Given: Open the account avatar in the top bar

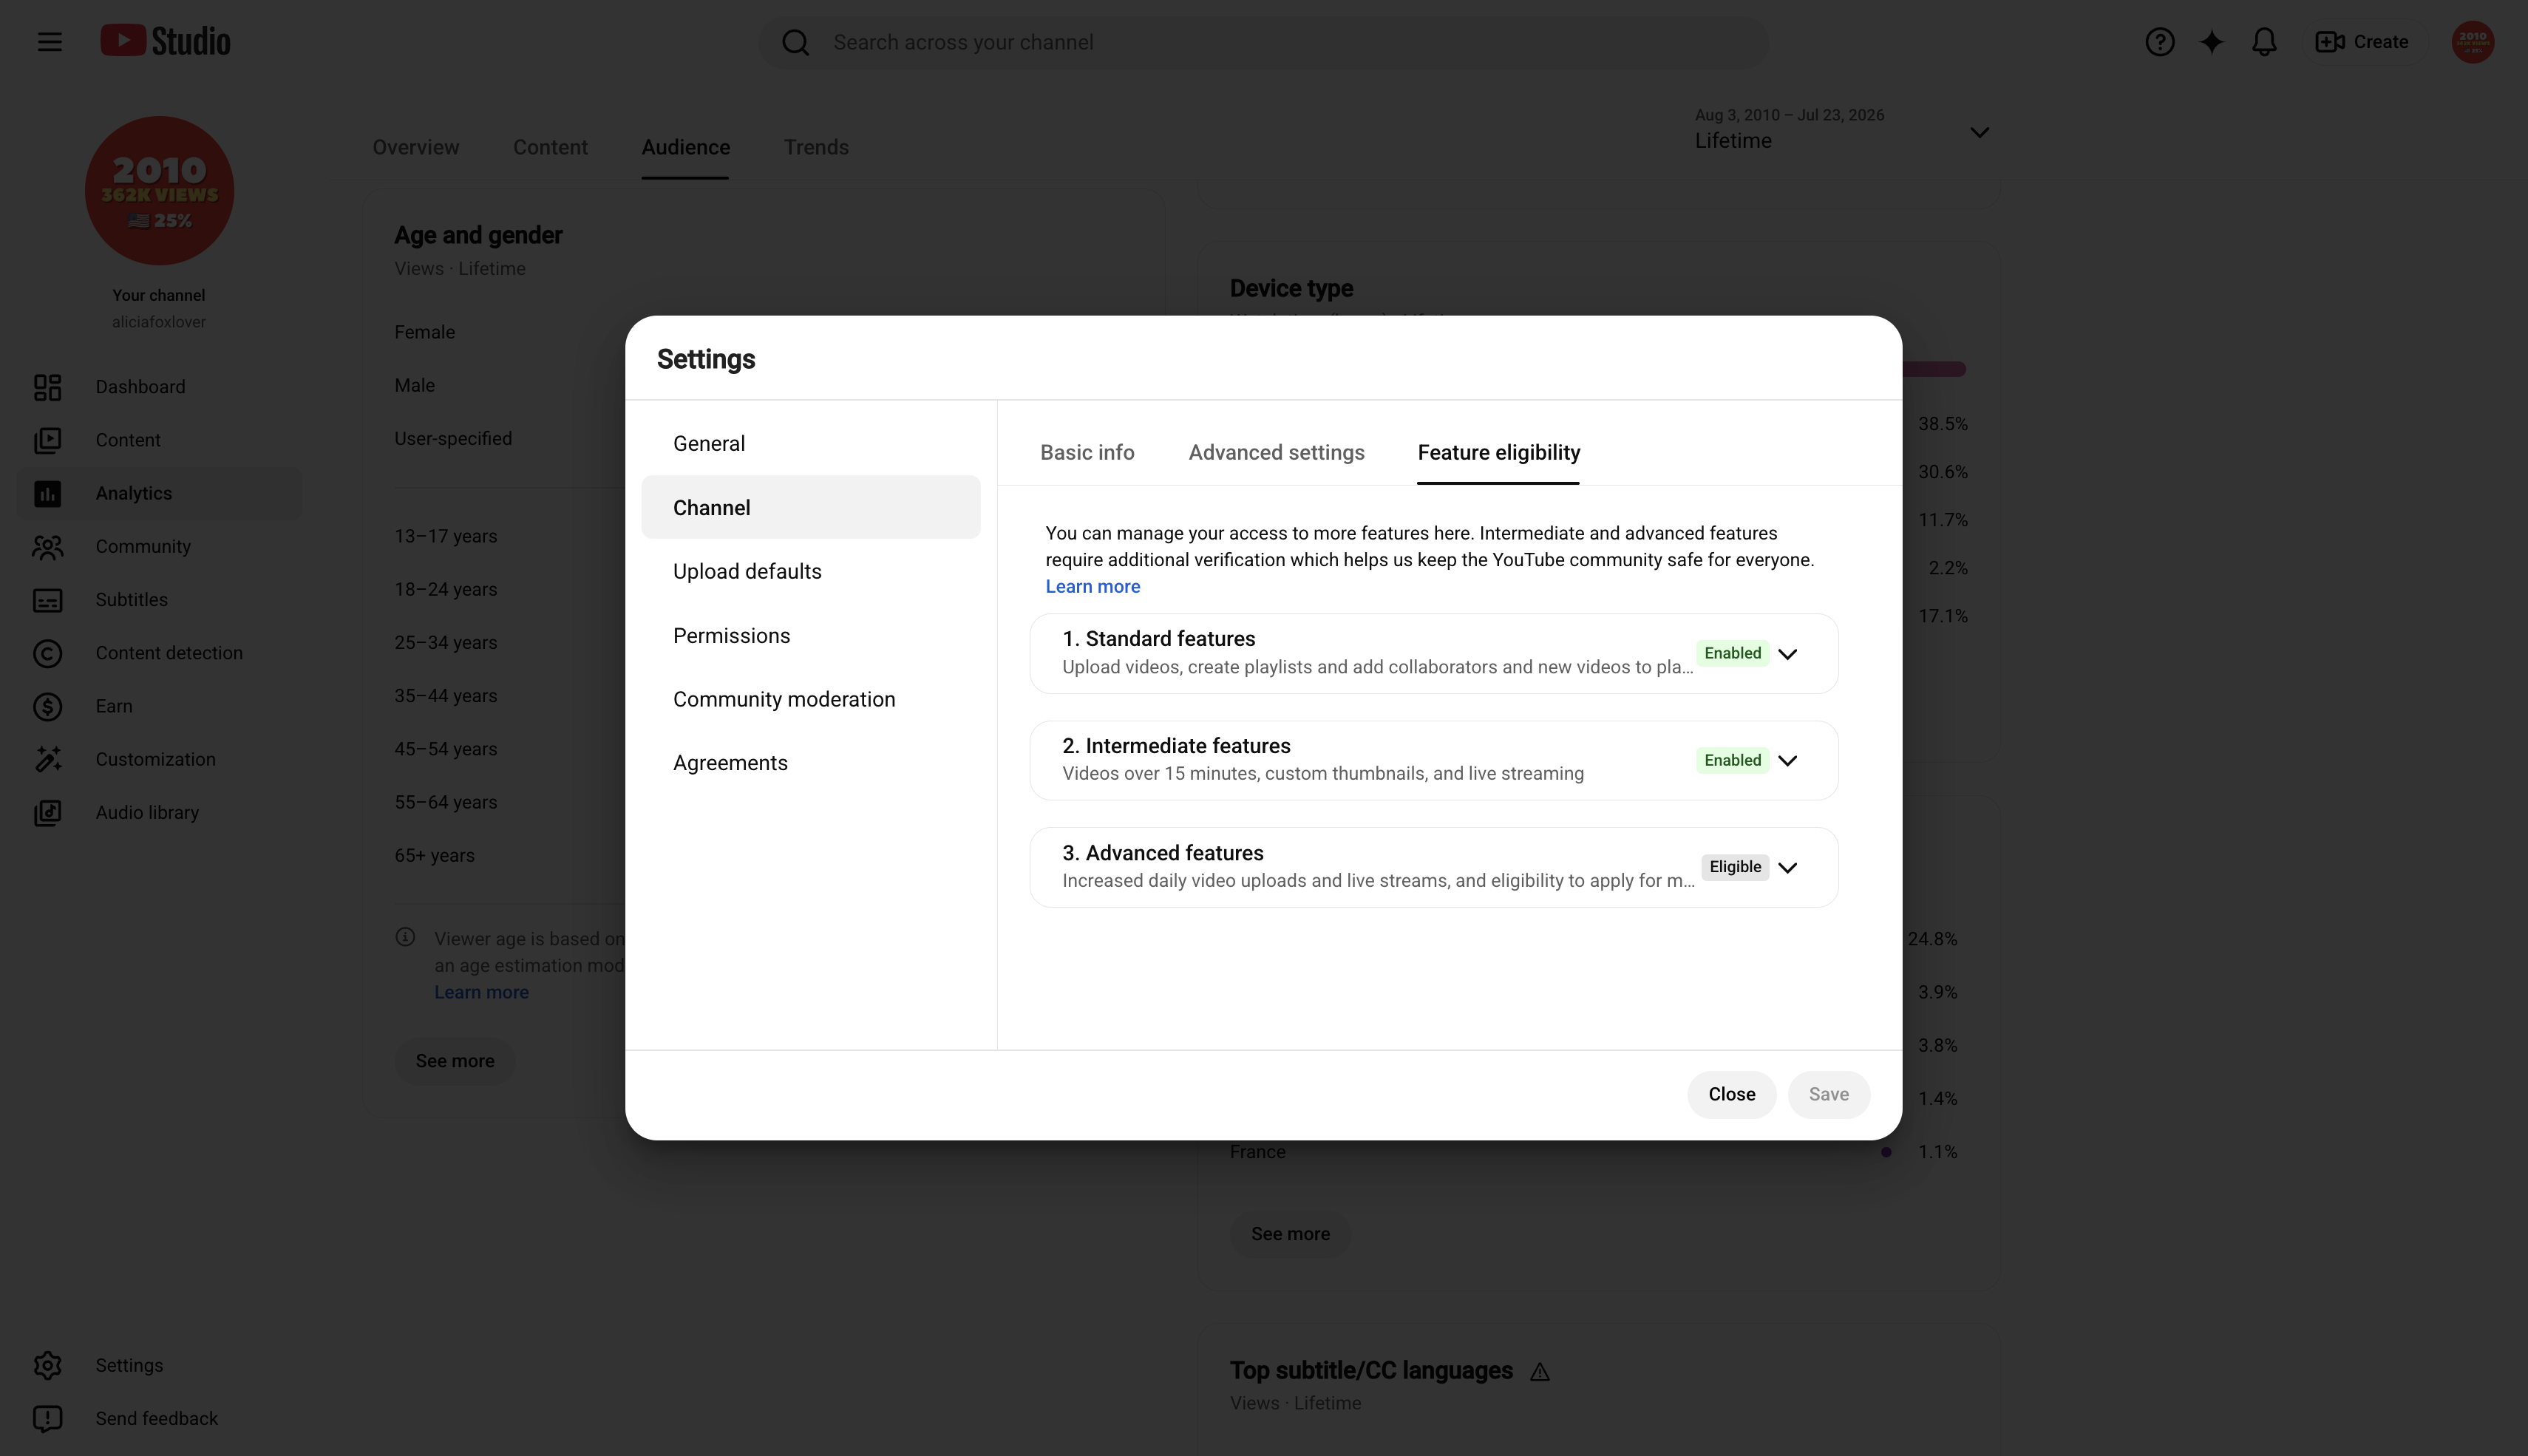Looking at the screenshot, I should 2472,42.
